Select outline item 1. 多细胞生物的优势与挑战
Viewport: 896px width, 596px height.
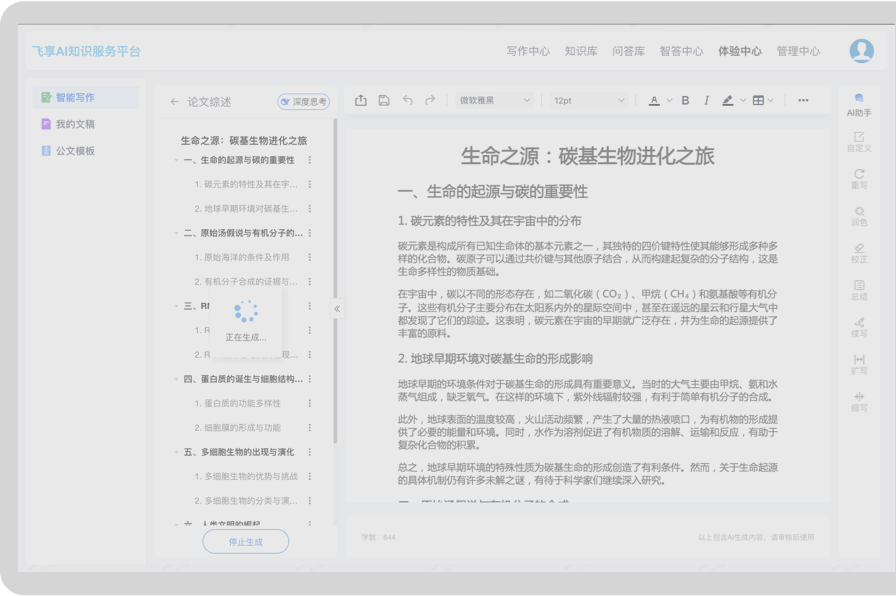pyautogui.click(x=246, y=477)
